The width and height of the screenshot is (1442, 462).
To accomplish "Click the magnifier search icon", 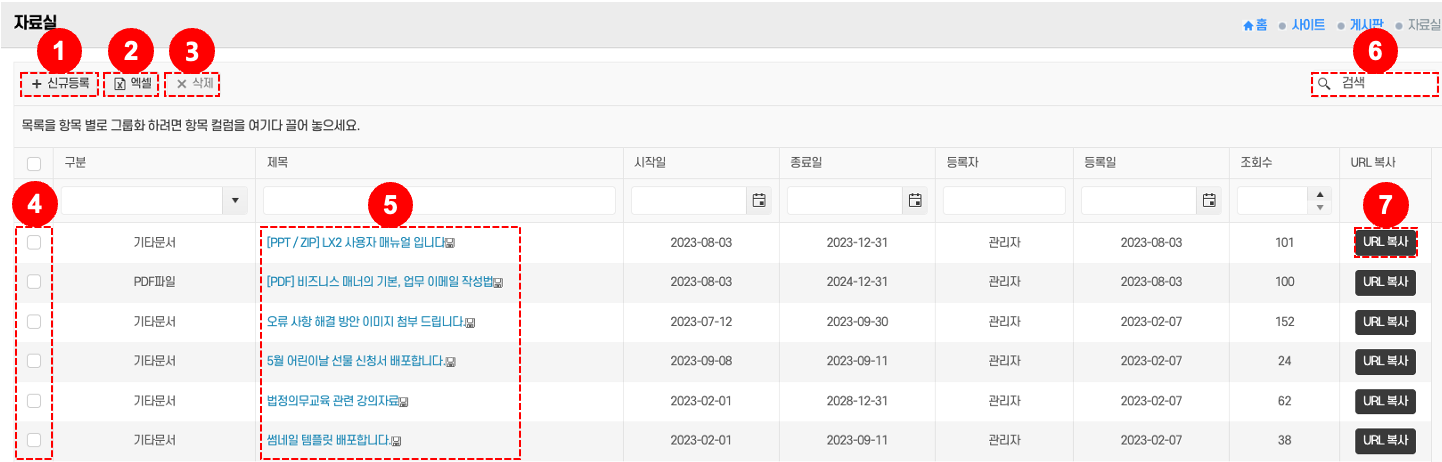I will pos(1324,84).
